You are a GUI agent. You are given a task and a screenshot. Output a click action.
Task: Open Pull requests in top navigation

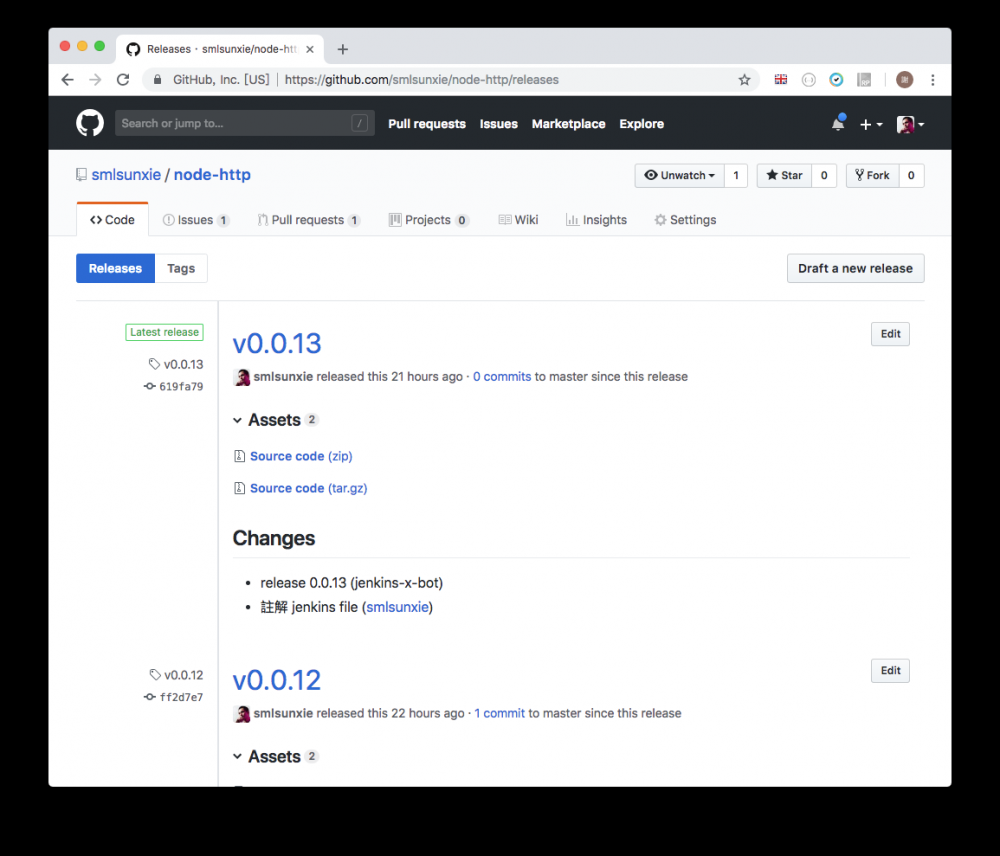(427, 124)
